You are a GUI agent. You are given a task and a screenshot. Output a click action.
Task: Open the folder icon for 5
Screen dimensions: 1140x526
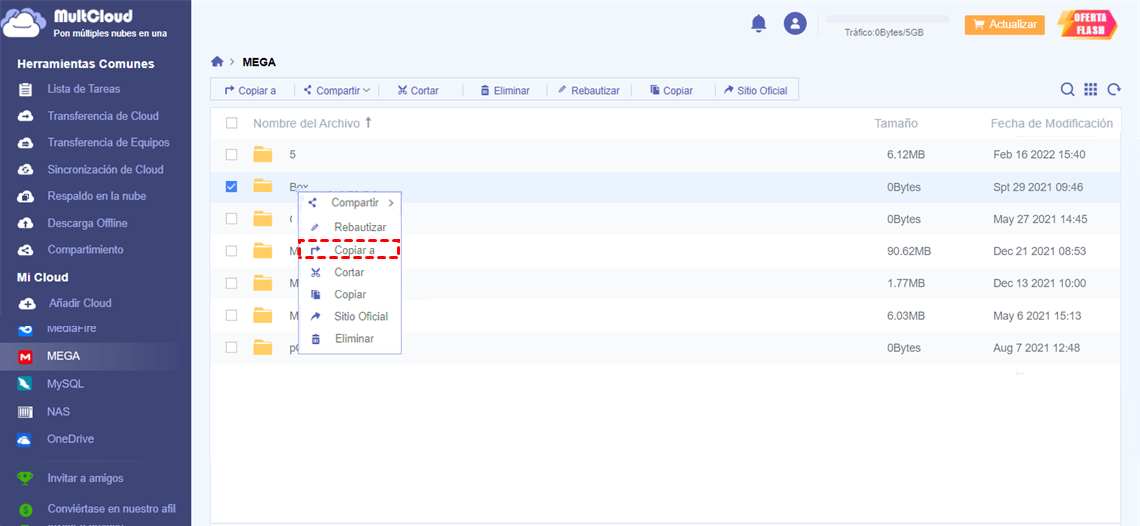(x=262, y=154)
